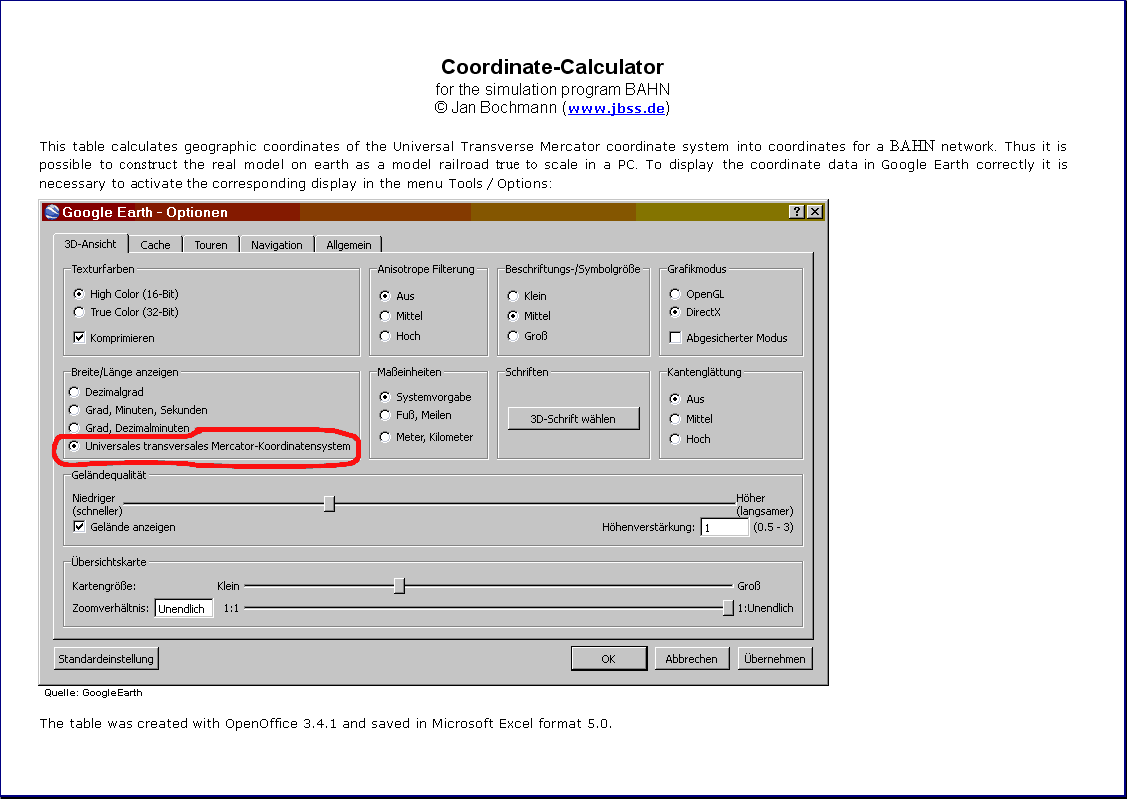
Task: Enable the Abgesicherter Modus checkbox
Action: coord(729,338)
